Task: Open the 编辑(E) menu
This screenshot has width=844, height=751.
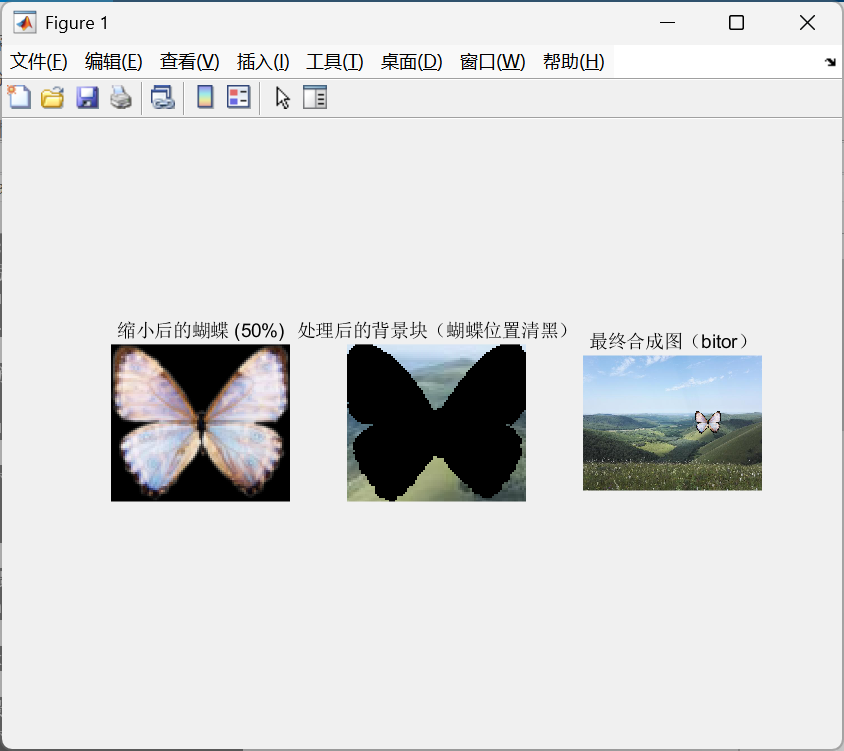Action: point(114,62)
